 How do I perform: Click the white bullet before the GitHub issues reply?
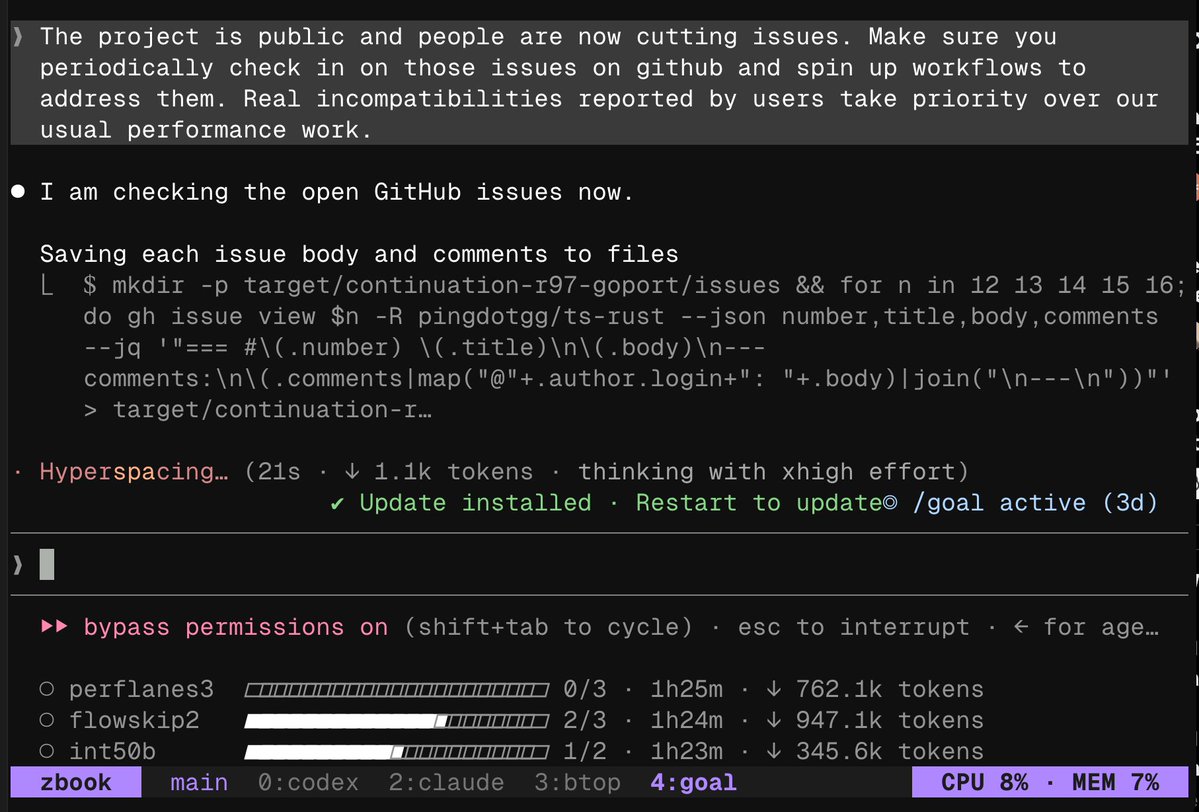(x=18, y=192)
